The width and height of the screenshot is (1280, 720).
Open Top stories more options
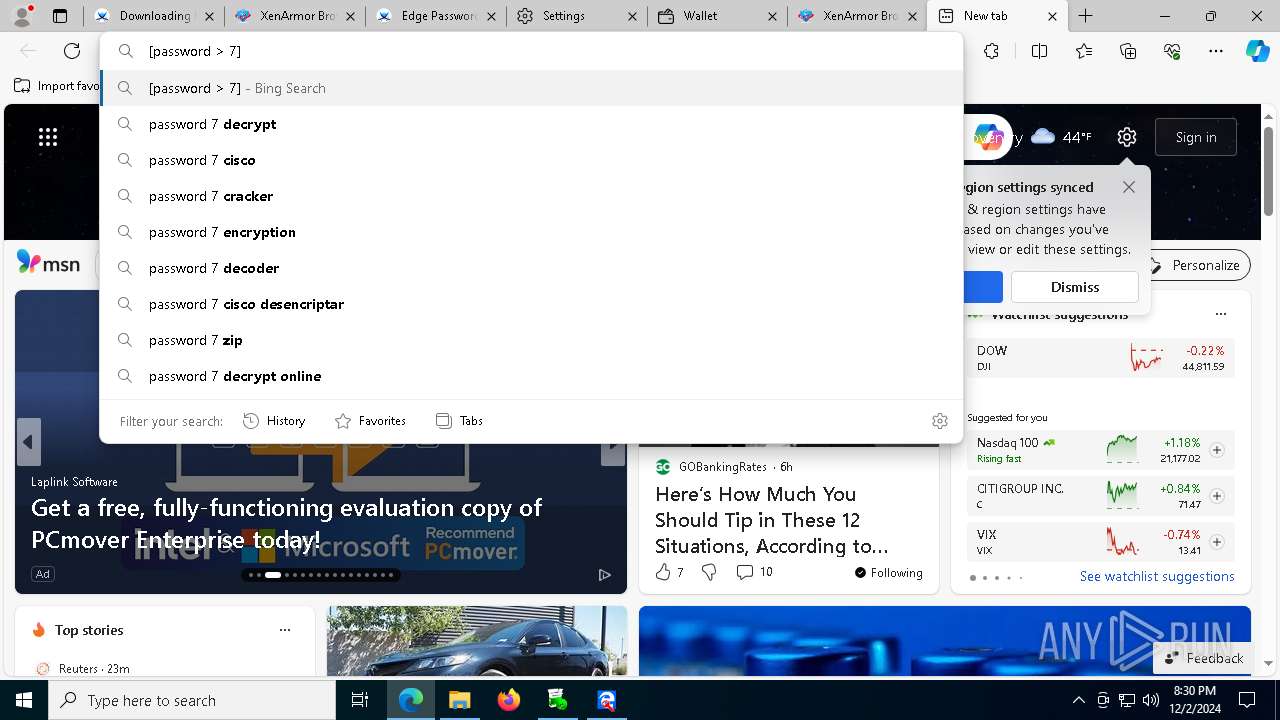(285, 630)
